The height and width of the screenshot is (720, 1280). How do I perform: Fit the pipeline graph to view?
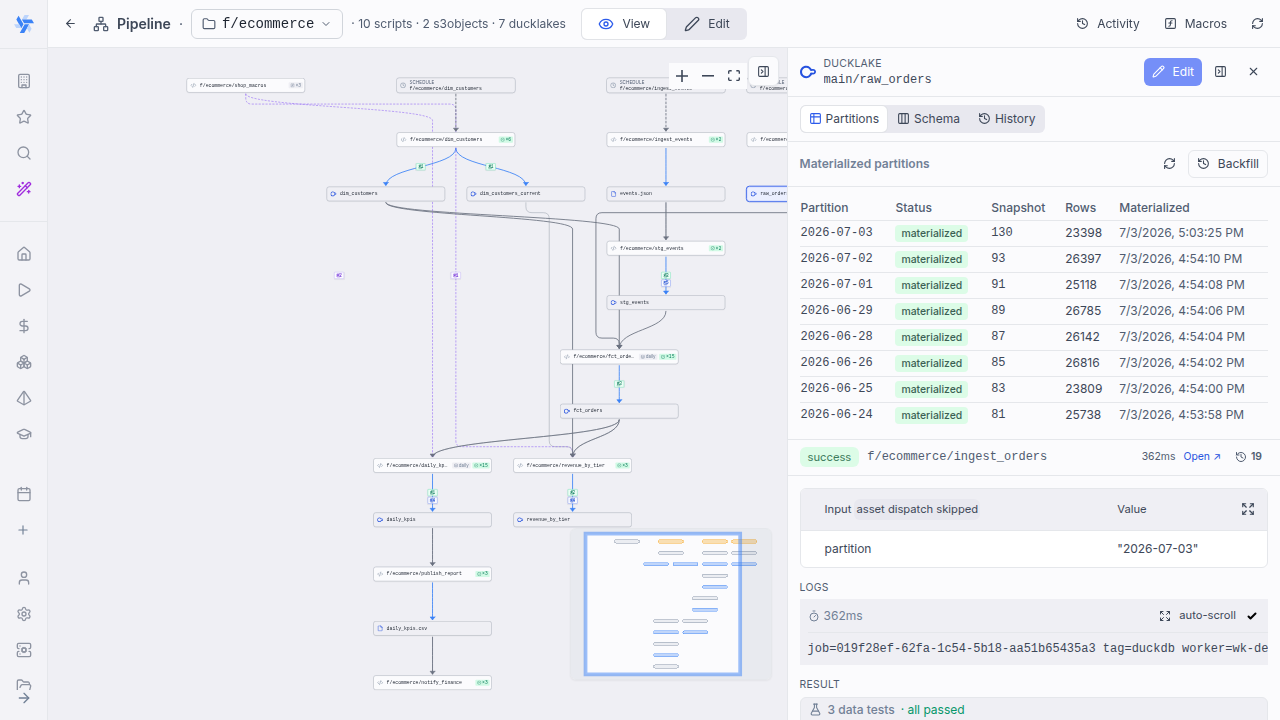coord(734,76)
